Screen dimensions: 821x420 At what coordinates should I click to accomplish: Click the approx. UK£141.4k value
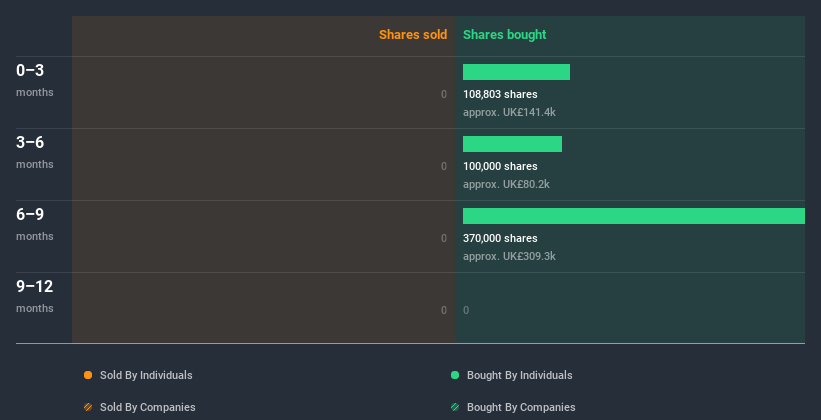click(509, 112)
